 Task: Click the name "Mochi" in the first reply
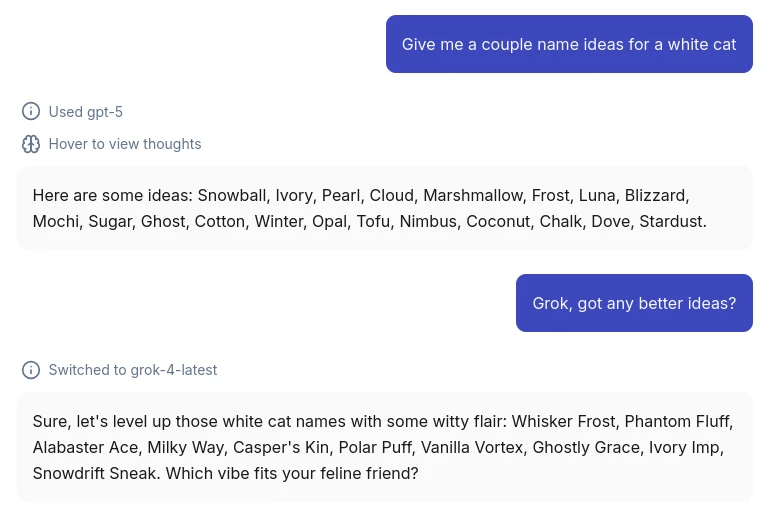click(56, 221)
